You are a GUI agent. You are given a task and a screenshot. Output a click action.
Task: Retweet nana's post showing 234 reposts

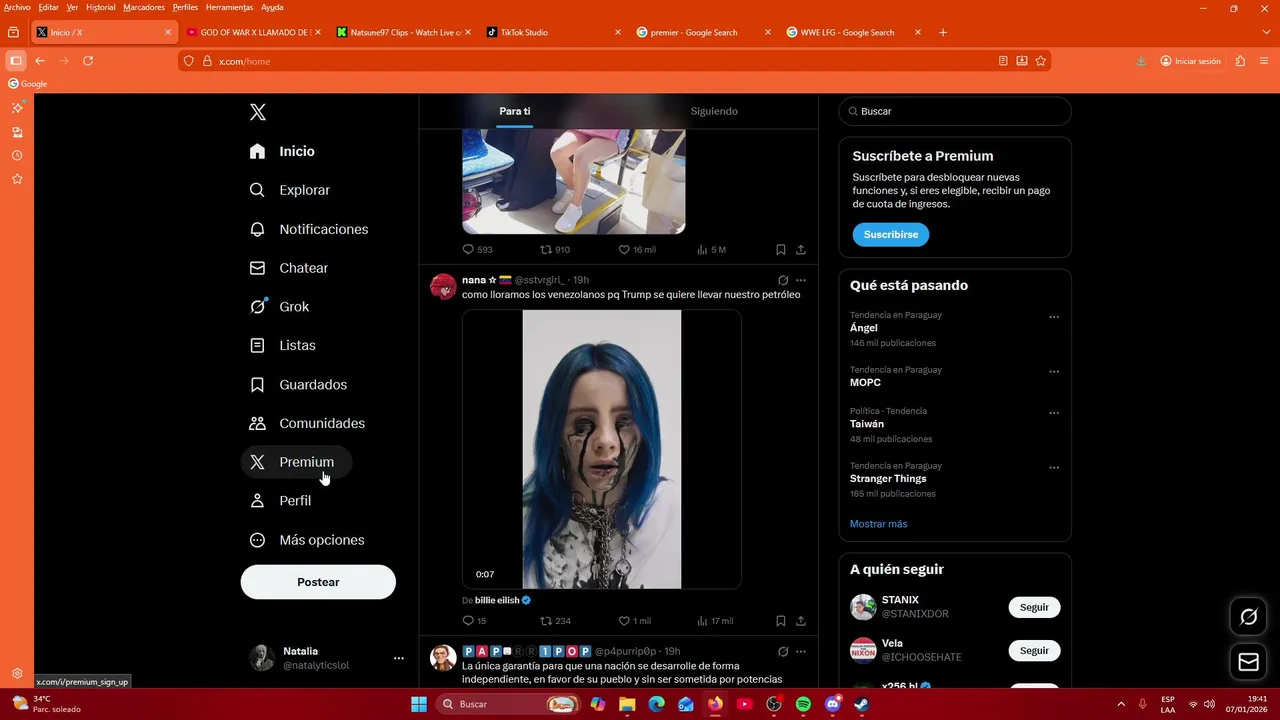(x=555, y=621)
